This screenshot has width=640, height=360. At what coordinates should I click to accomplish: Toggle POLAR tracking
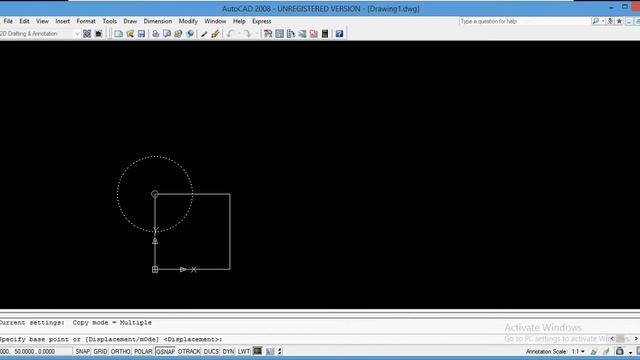pyautogui.click(x=143, y=351)
